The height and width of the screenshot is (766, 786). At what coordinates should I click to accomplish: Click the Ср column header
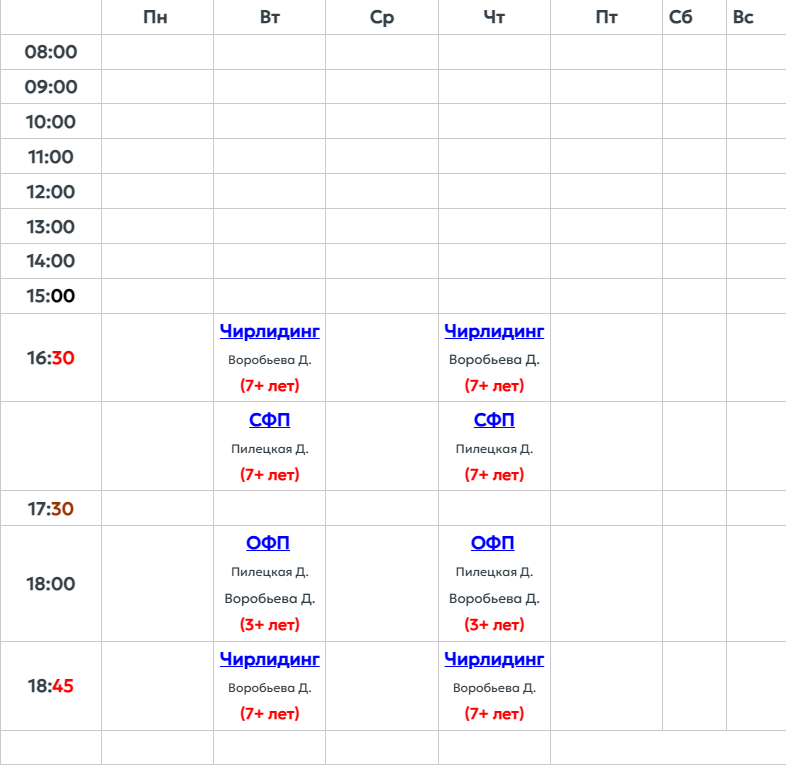[382, 17]
